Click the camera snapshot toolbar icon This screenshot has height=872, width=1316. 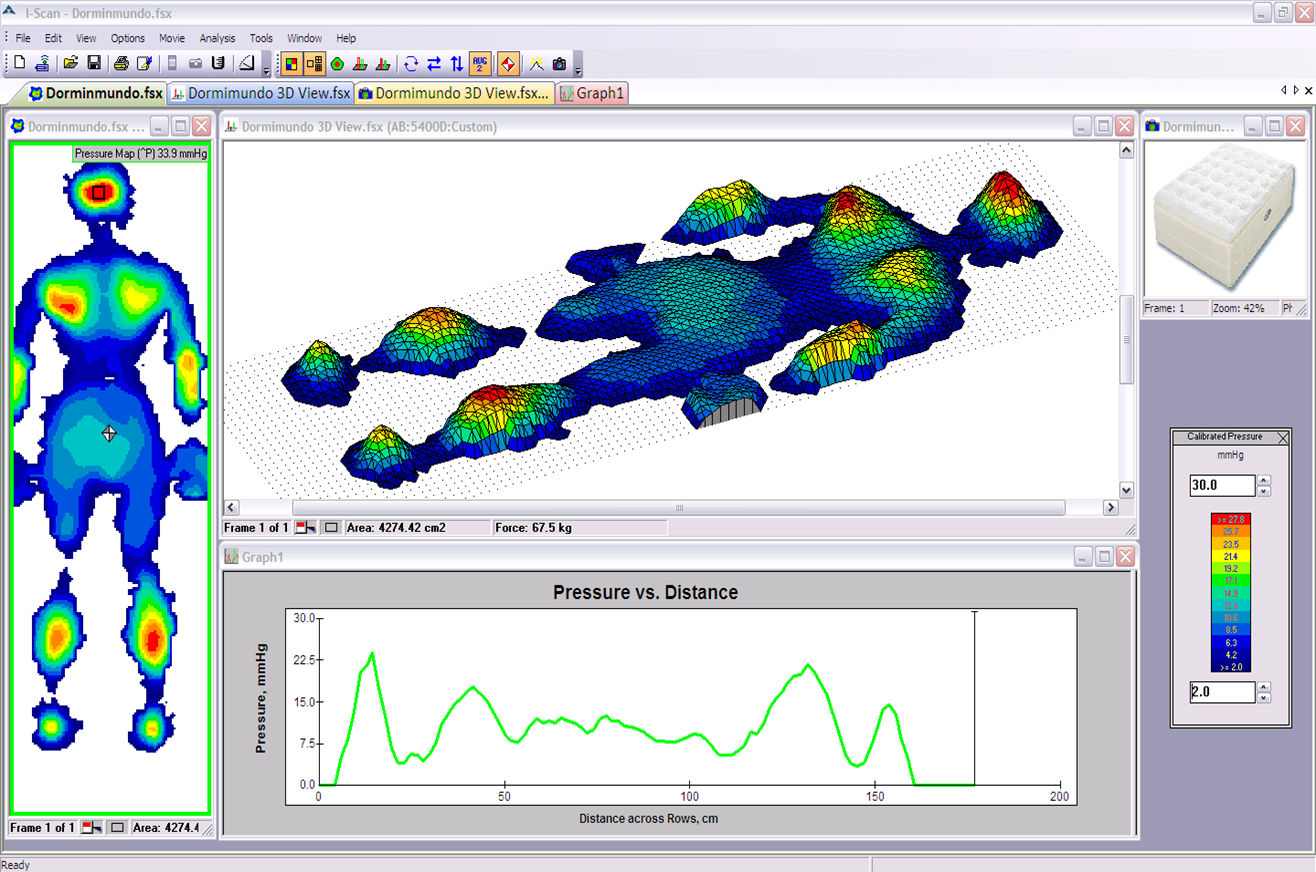click(559, 64)
